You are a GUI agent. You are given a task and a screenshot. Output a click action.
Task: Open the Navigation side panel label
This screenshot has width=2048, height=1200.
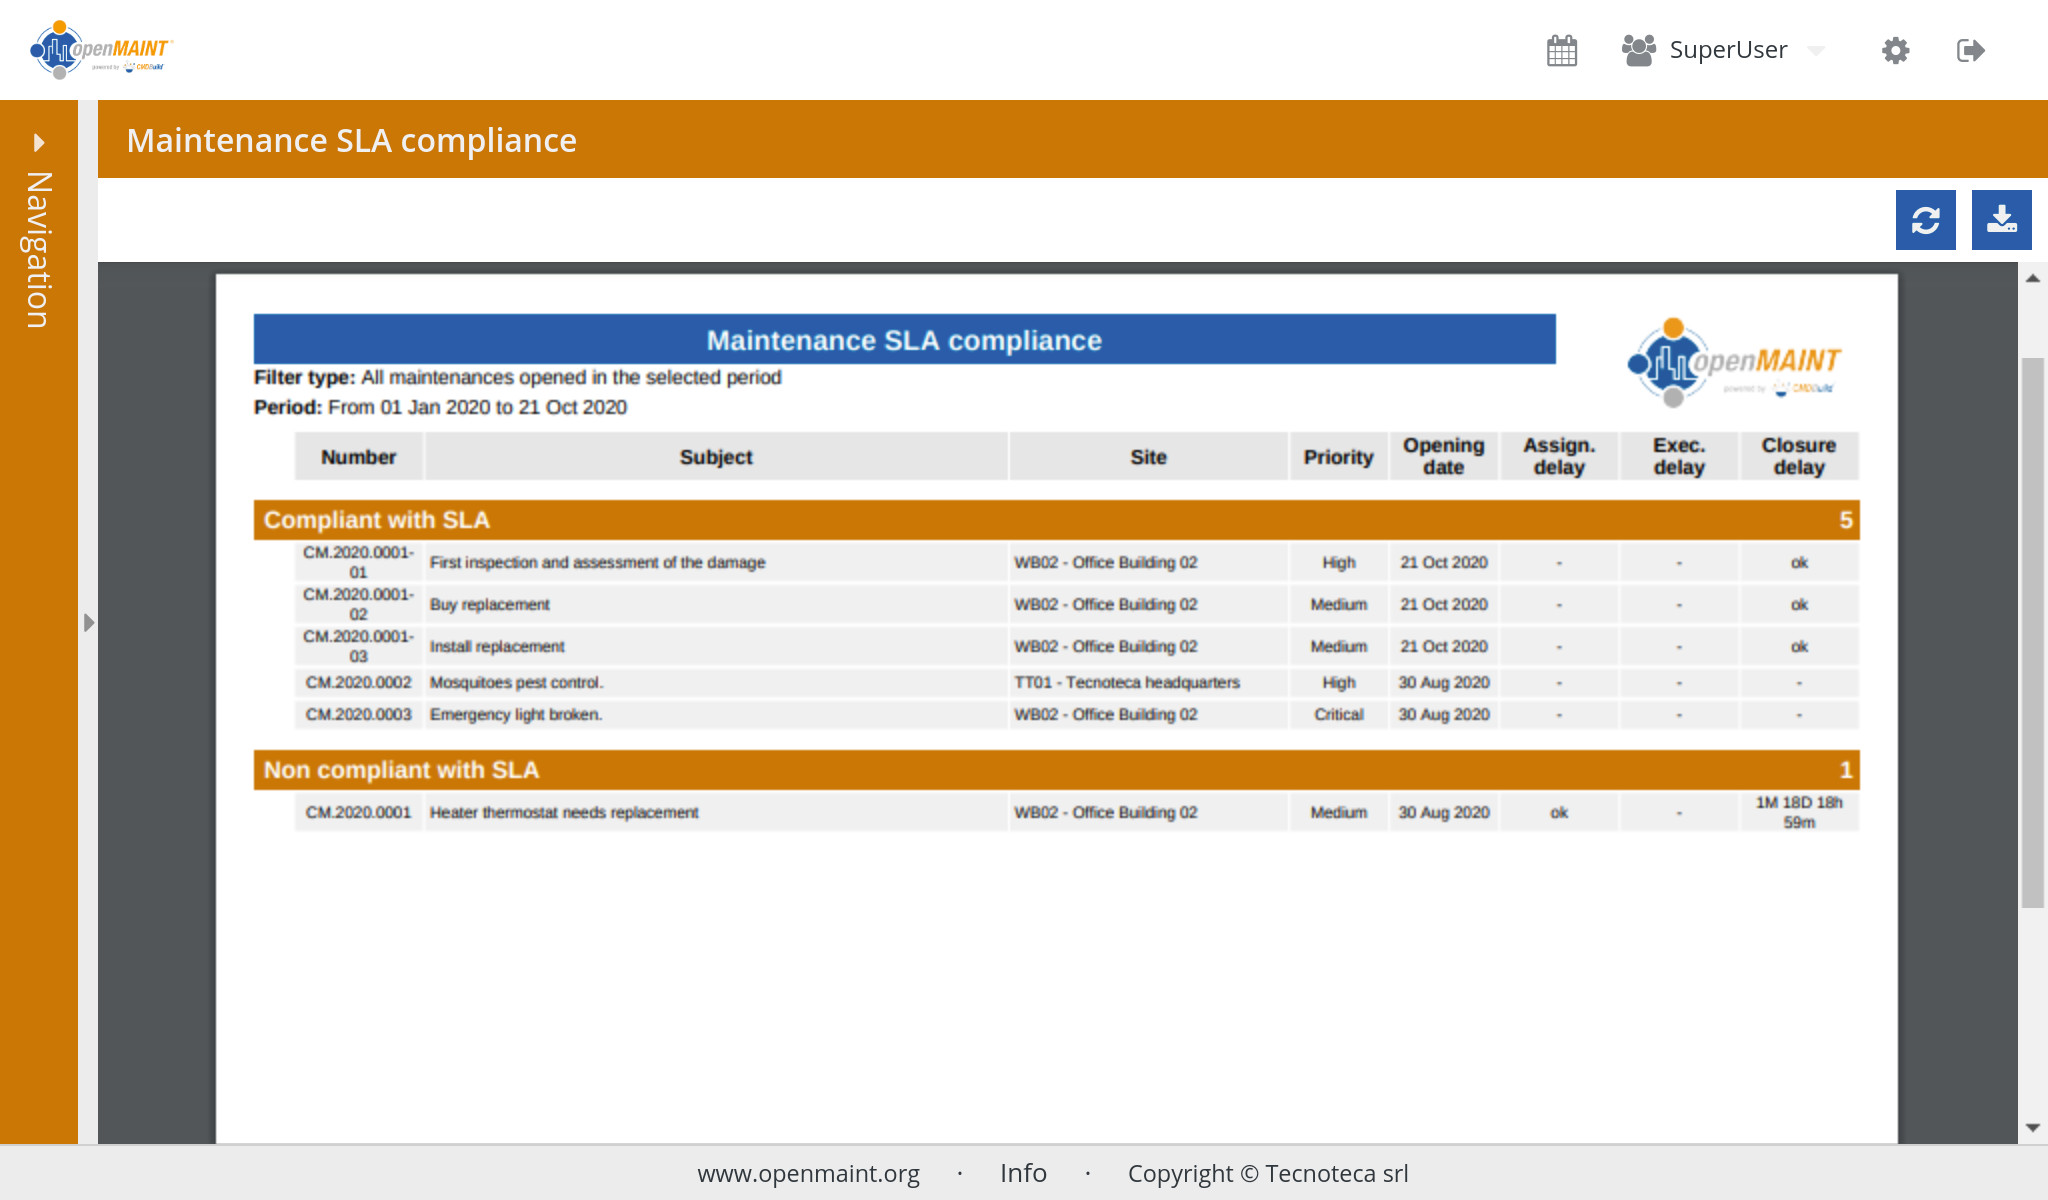39,250
